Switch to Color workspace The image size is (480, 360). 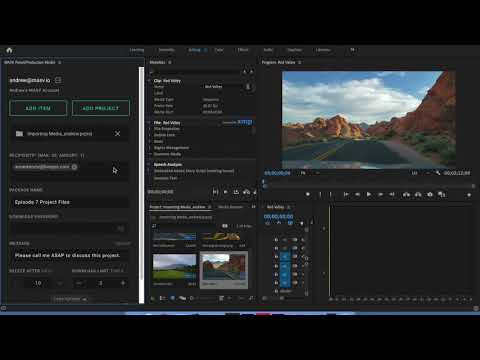pyautogui.click(x=219, y=50)
